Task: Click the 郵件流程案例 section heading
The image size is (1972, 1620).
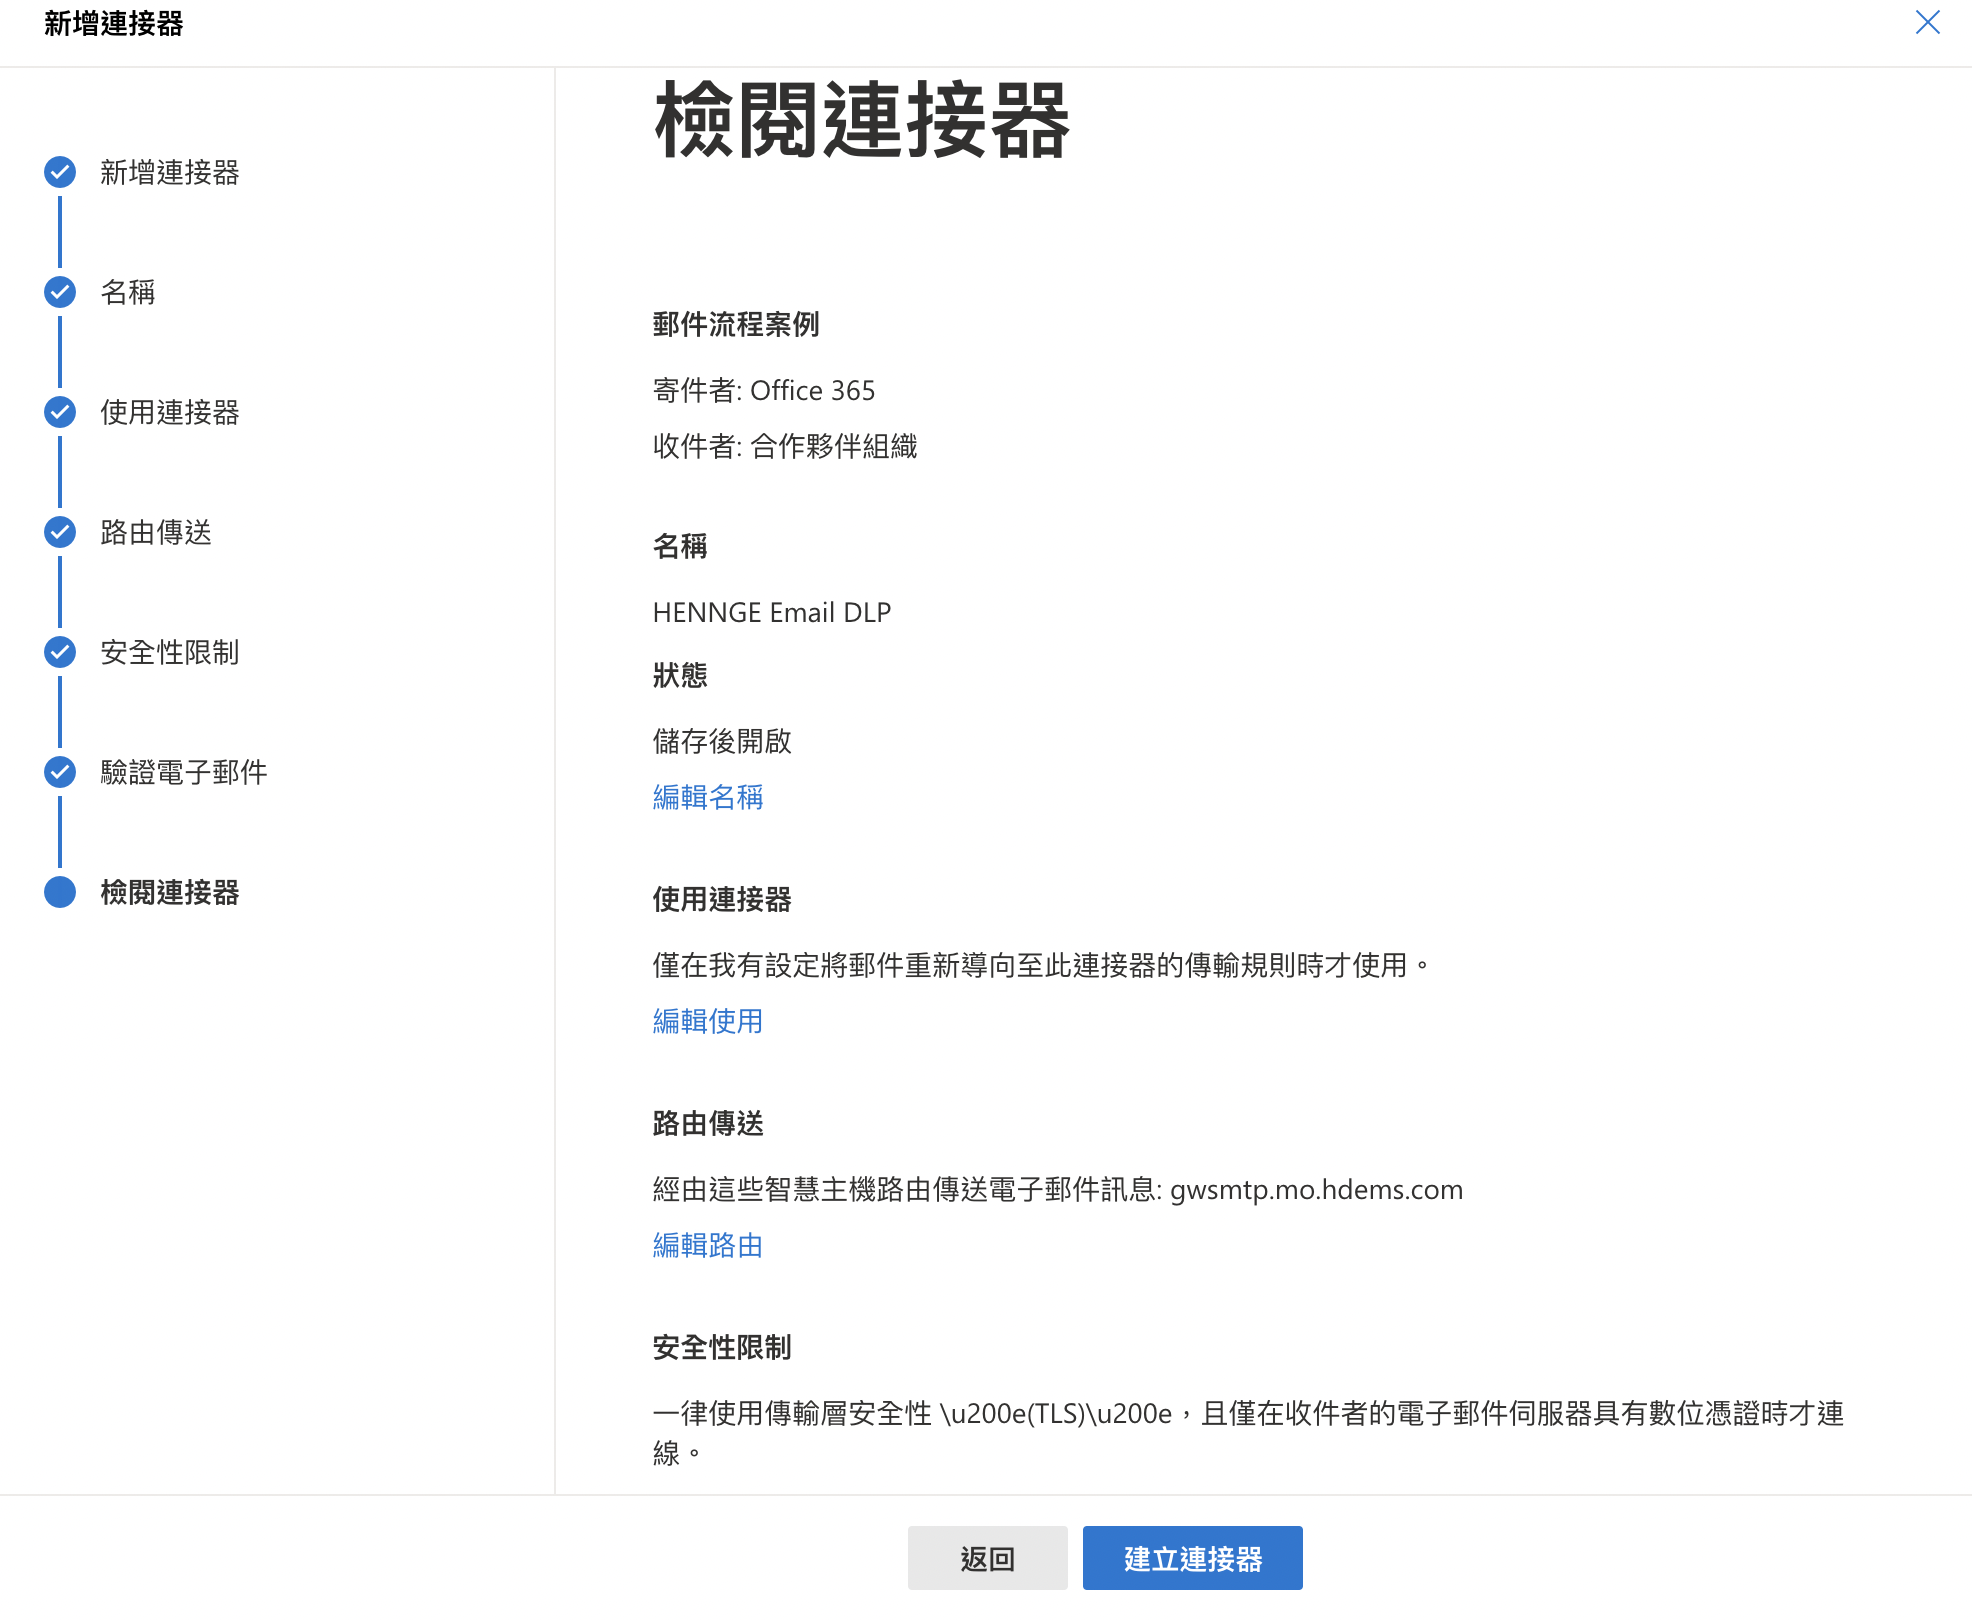Action: point(736,324)
